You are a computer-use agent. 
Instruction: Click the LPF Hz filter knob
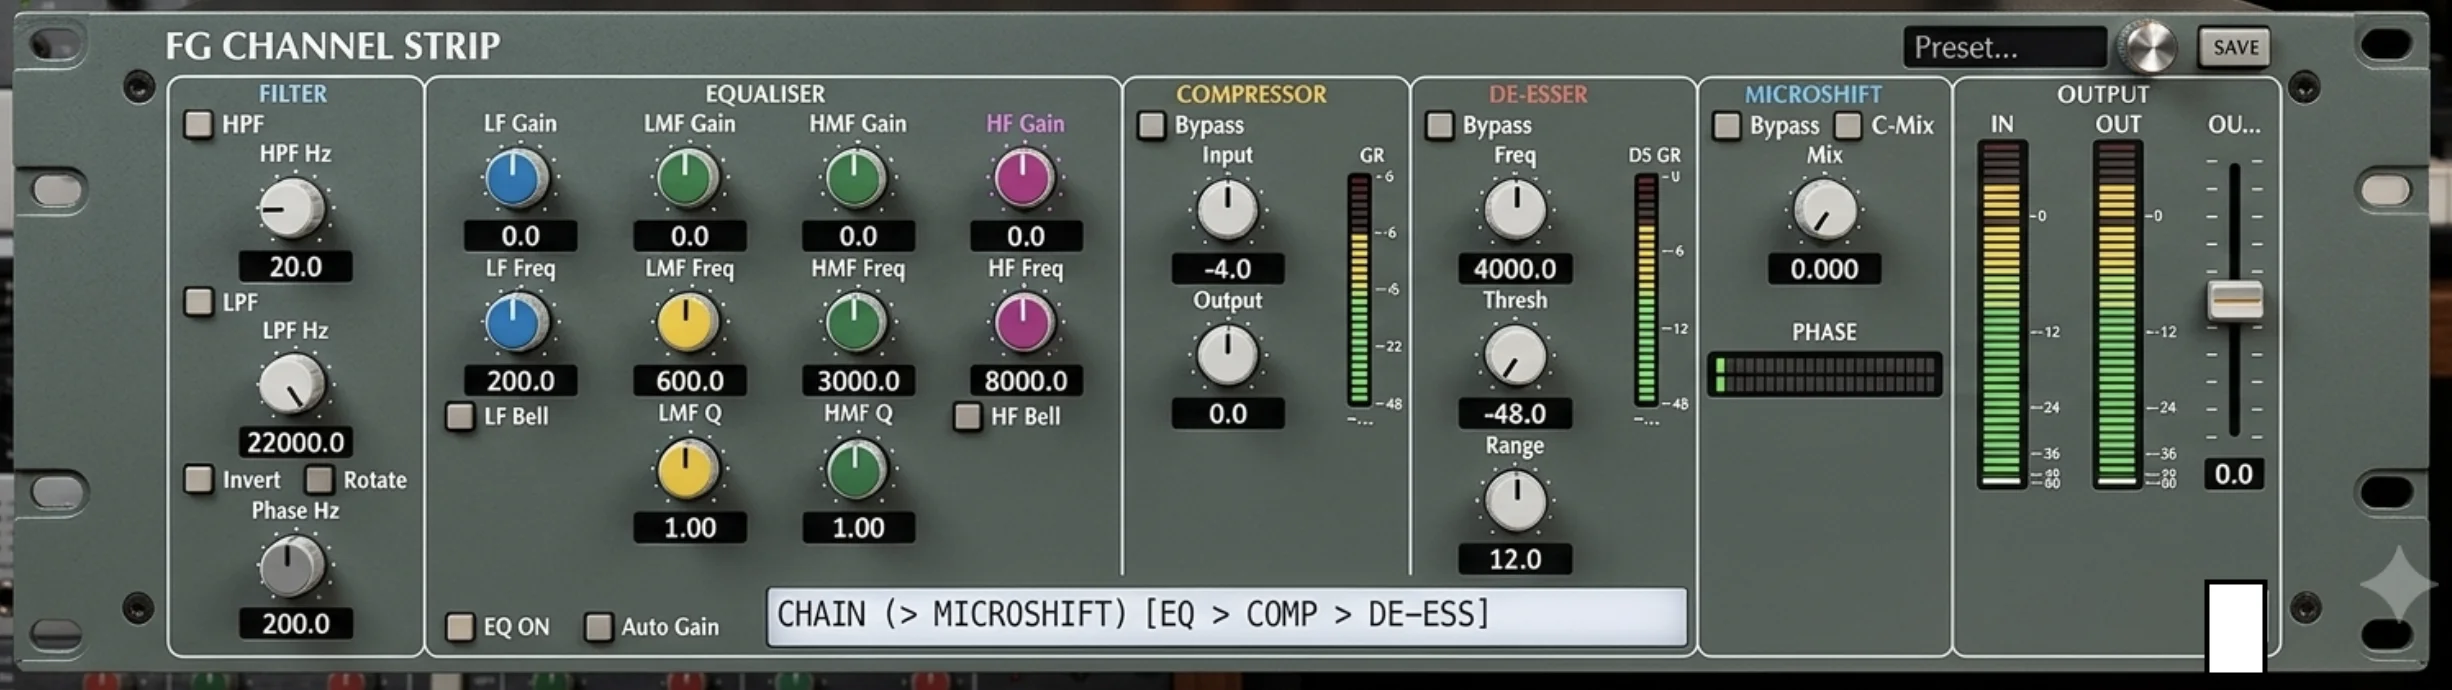click(292, 385)
